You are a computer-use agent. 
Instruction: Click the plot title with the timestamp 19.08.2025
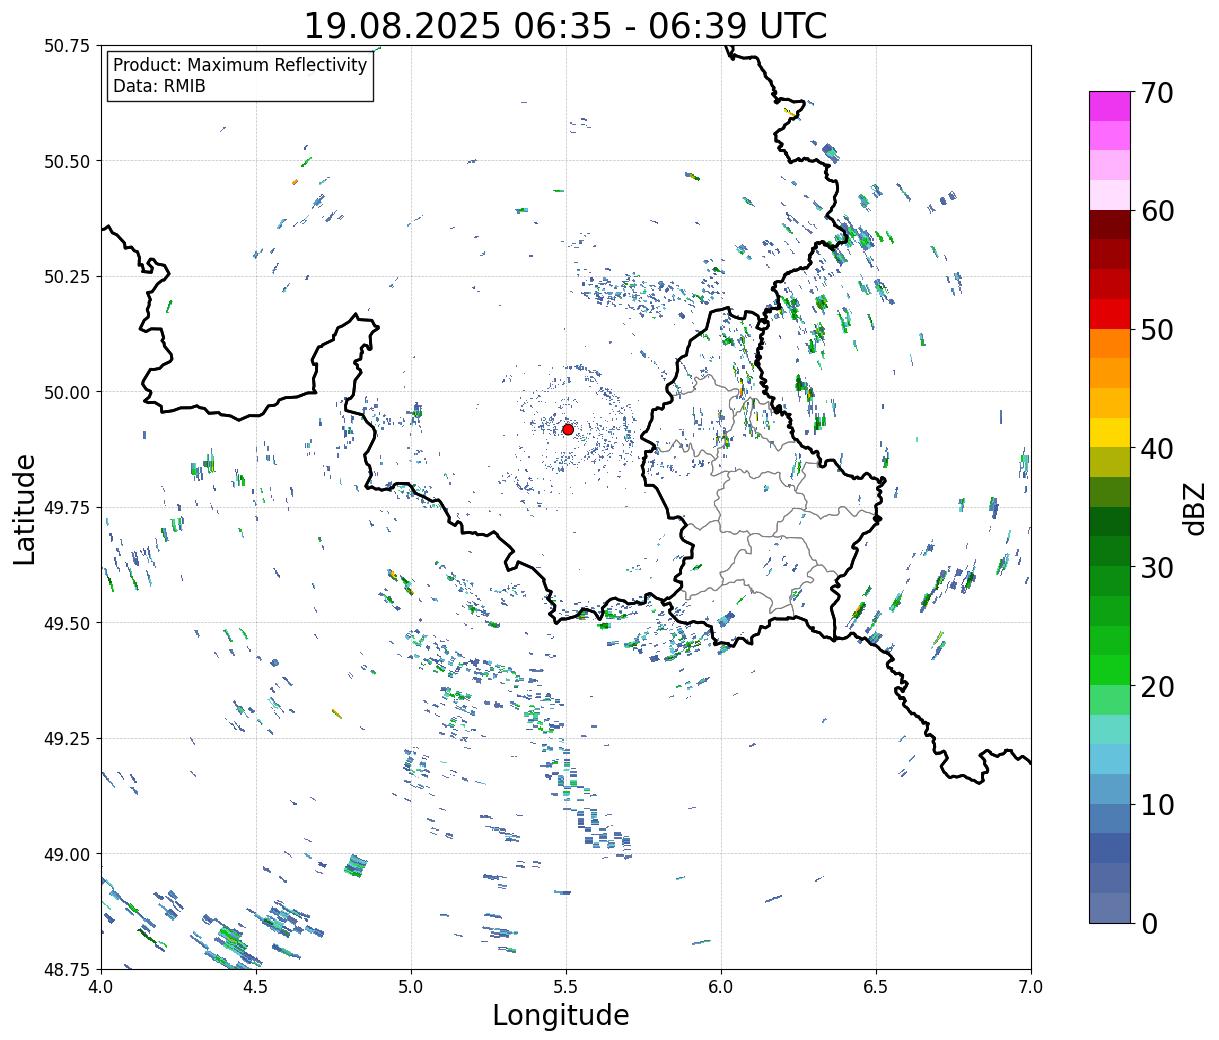coord(565,25)
